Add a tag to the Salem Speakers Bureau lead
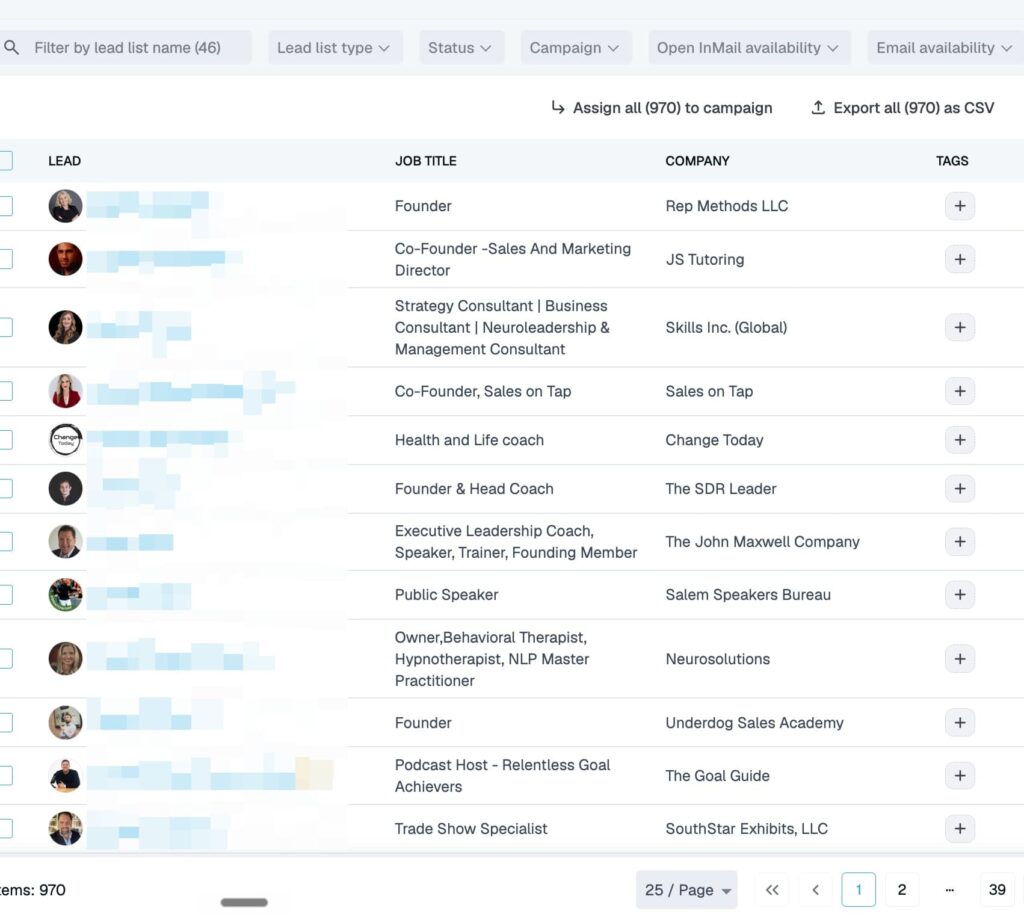 pos(959,594)
